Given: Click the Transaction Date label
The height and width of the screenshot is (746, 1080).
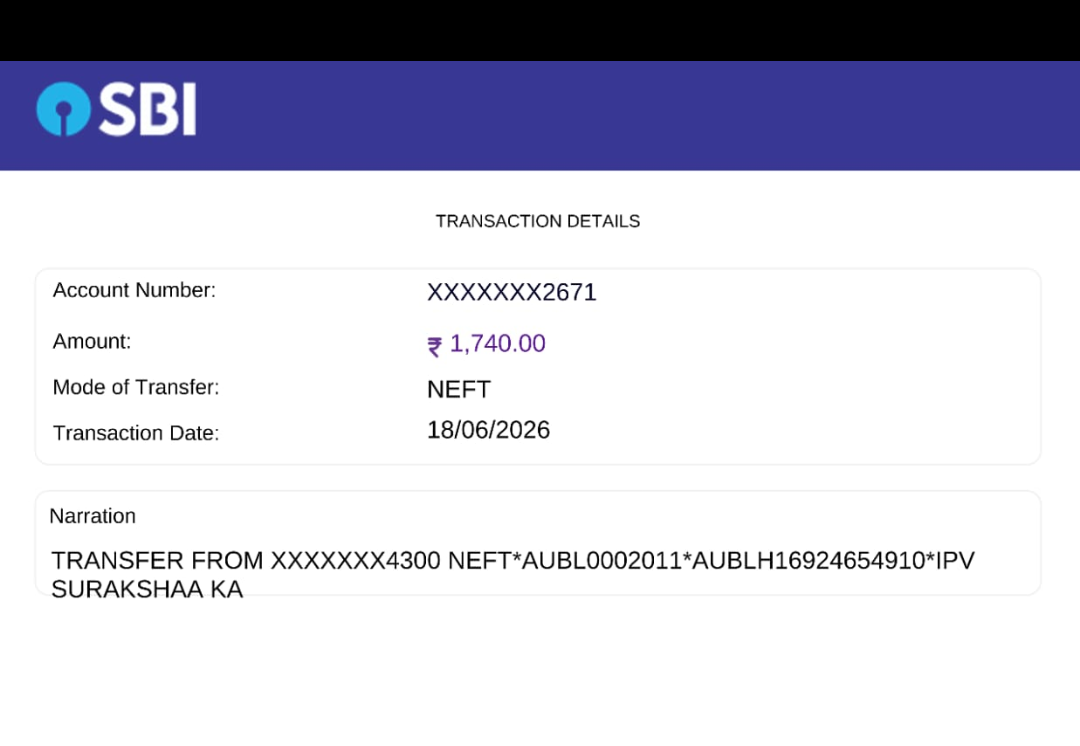Looking at the screenshot, I should point(136,433).
